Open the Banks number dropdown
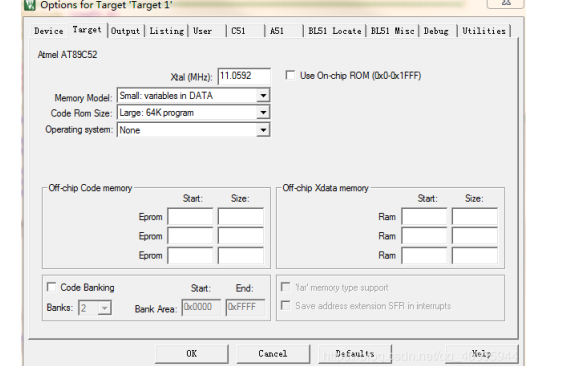The height and width of the screenshot is (366, 587). point(95,308)
